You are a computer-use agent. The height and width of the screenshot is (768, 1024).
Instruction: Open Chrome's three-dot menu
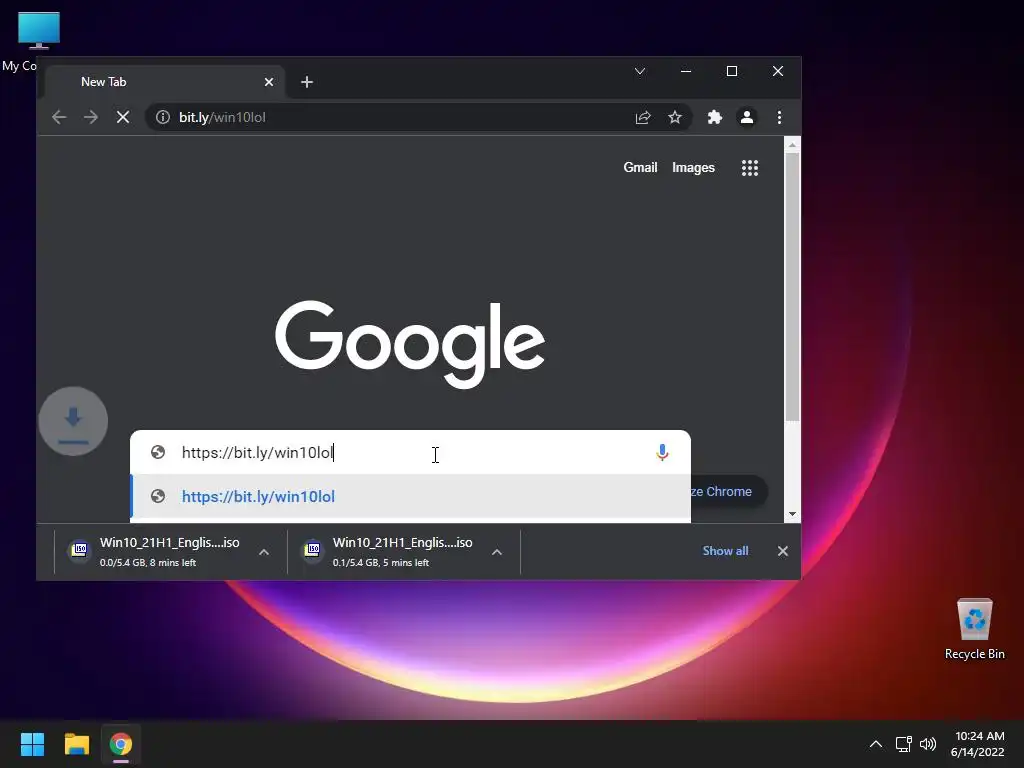click(x=779, y=118)
